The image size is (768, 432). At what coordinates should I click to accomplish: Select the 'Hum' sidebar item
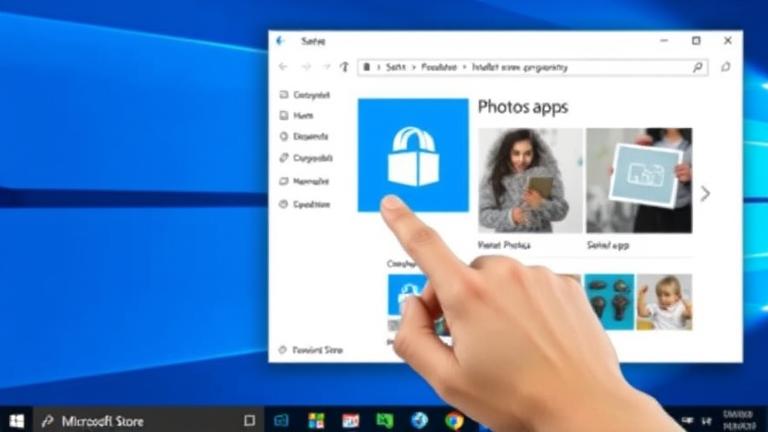coord(296,116)
